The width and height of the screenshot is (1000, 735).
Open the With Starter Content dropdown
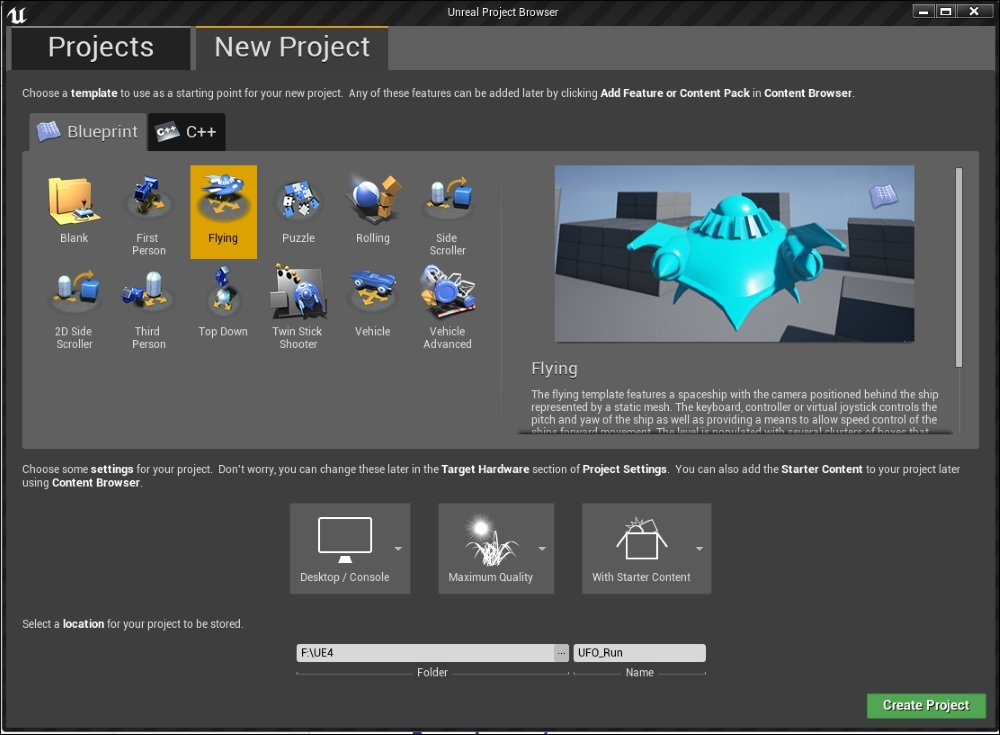tap(647, 549)
